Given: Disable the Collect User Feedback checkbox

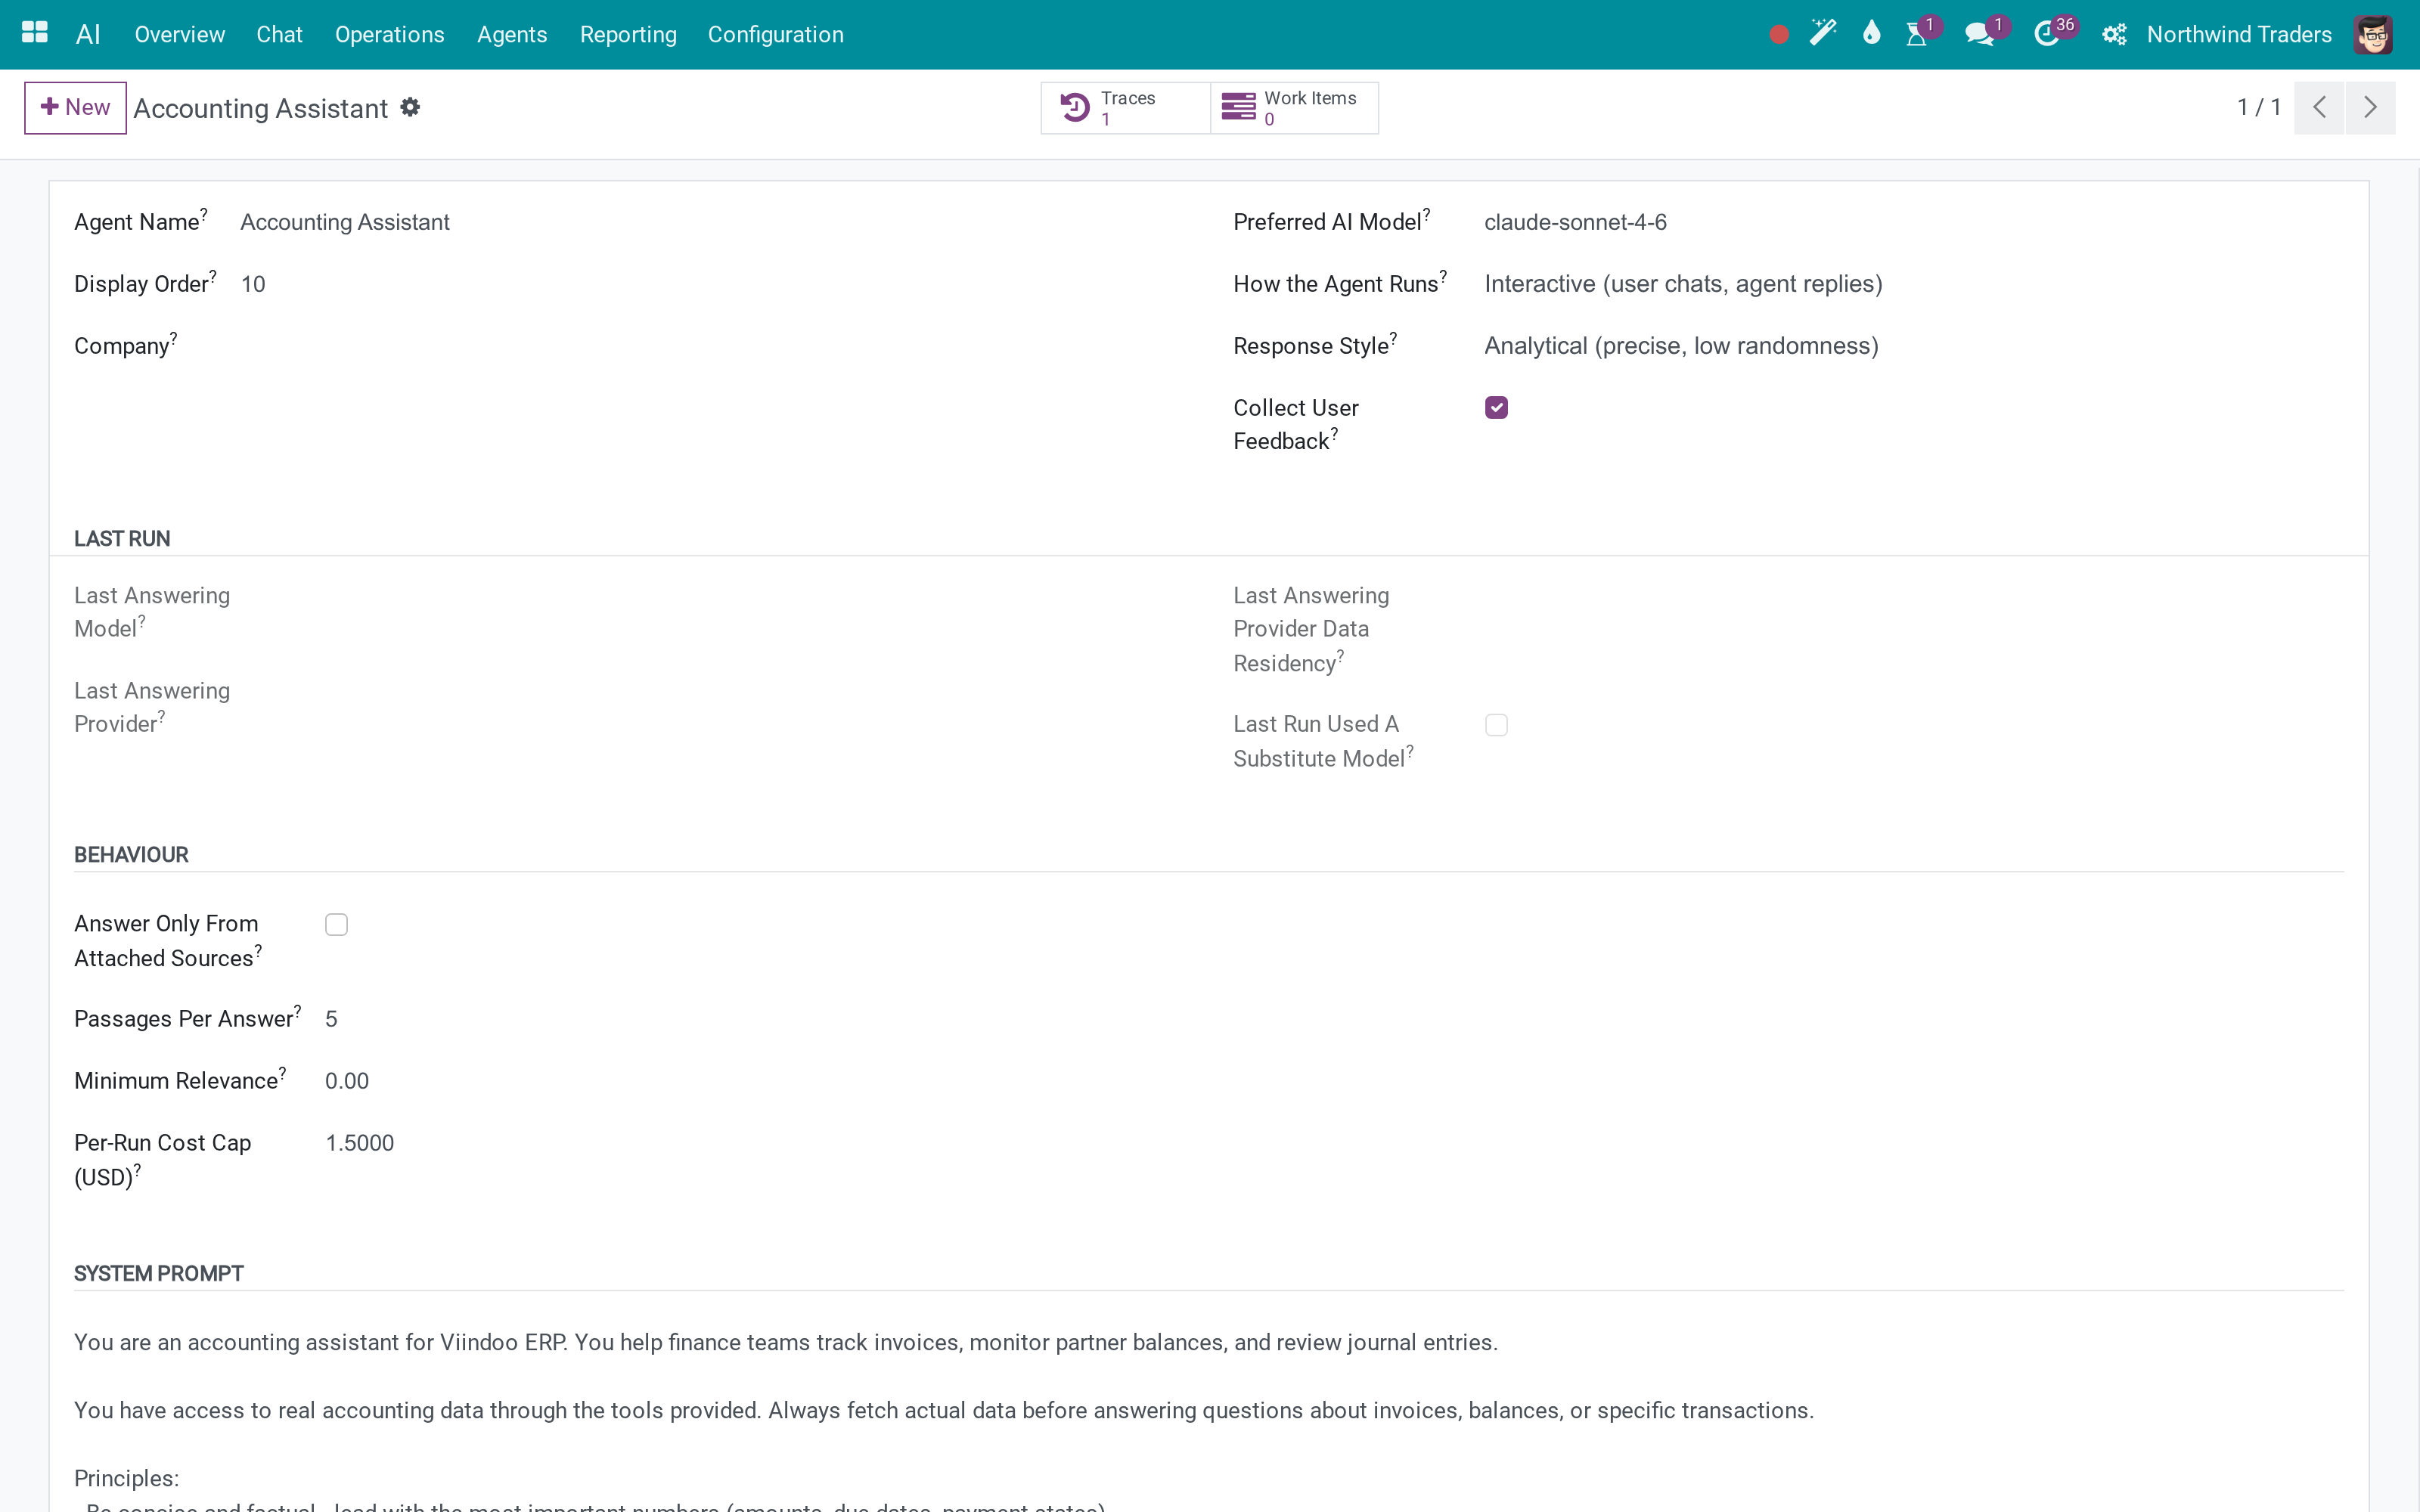Looking at the screenshot, I should point(1496,407).
